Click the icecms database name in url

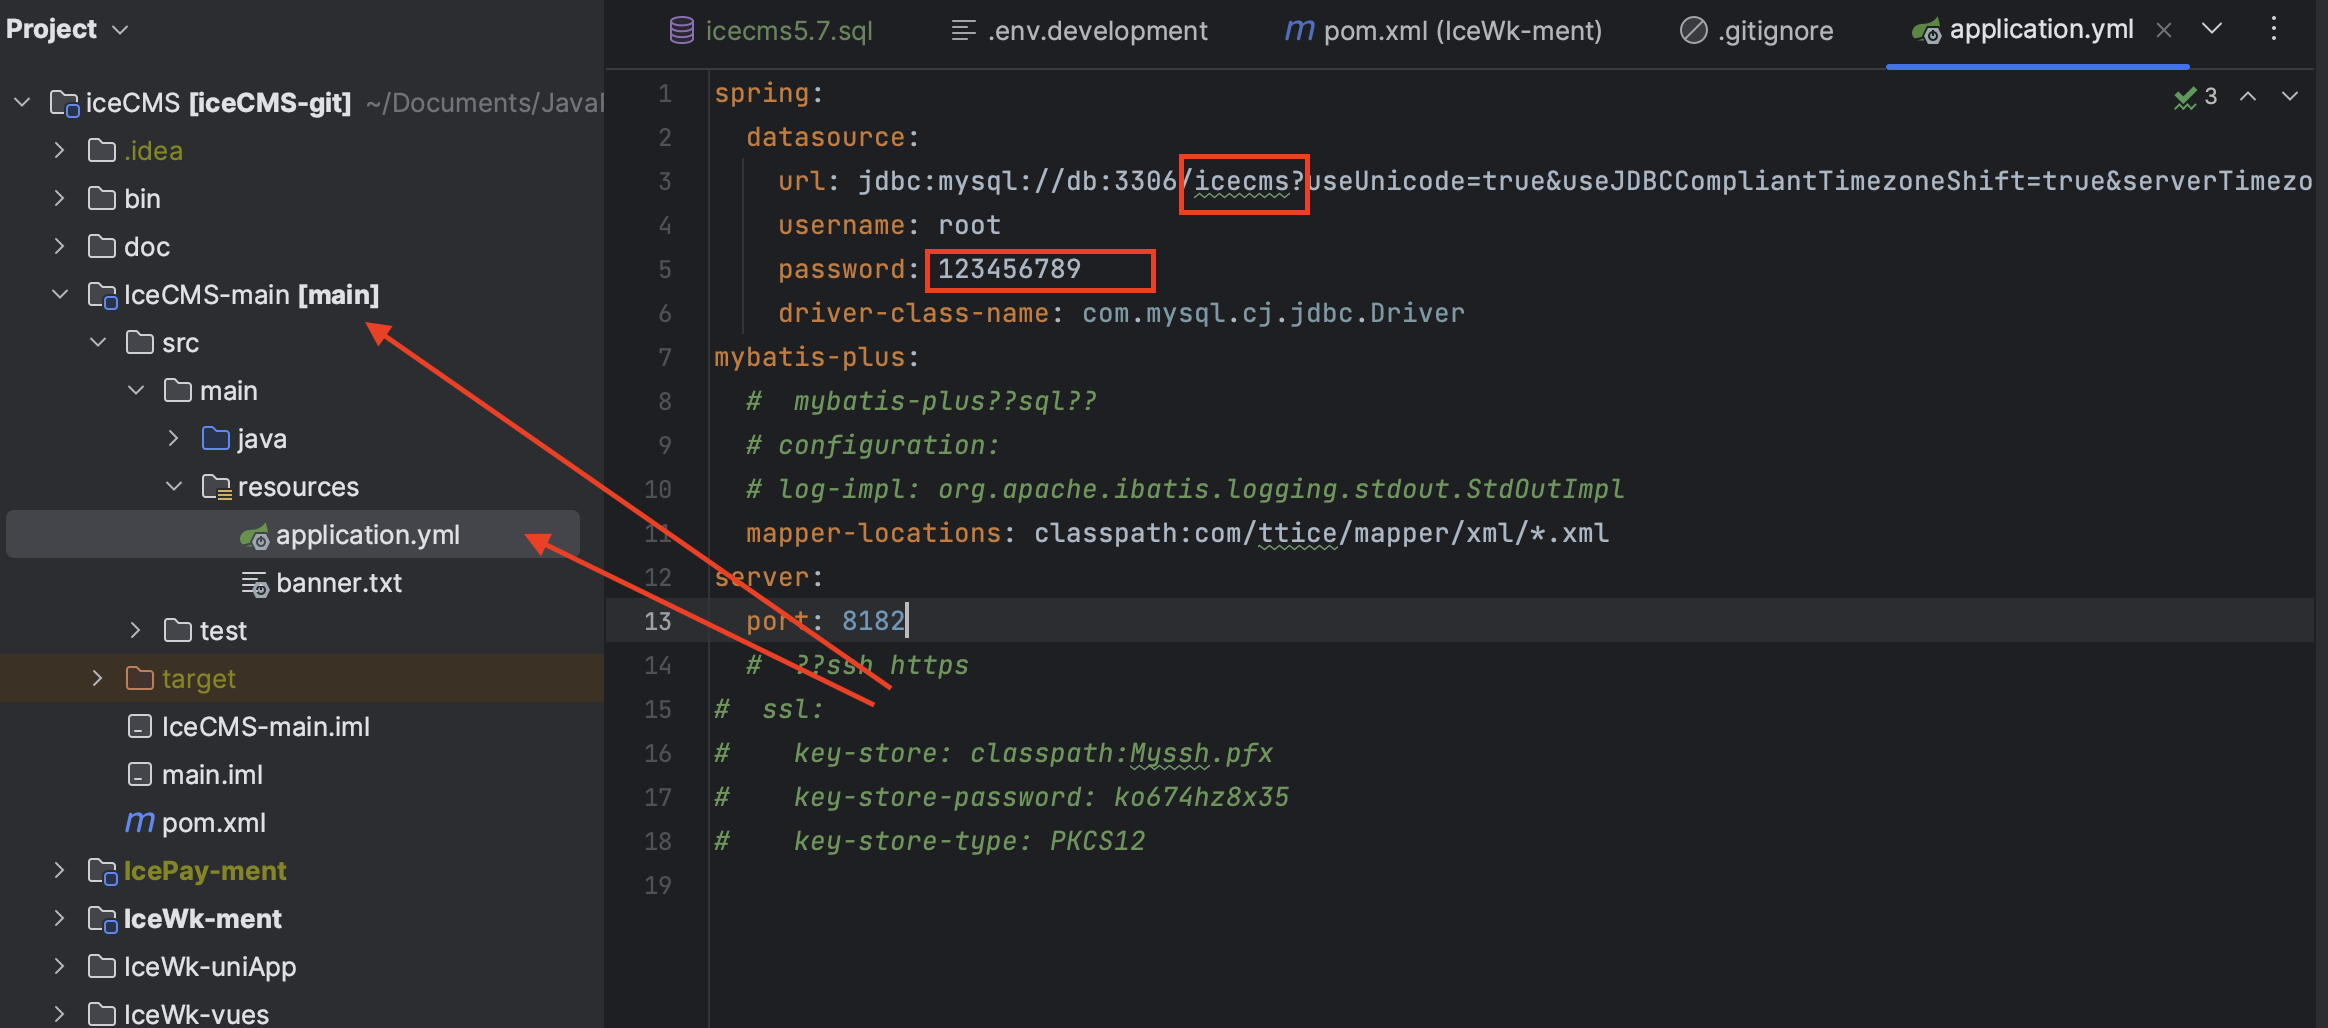click(x=1242, y=181)
